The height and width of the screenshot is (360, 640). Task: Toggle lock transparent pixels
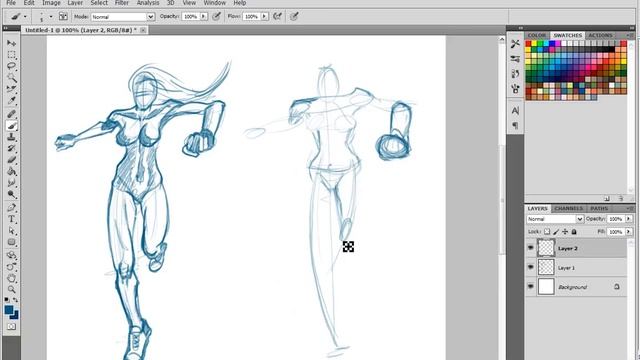547,231
